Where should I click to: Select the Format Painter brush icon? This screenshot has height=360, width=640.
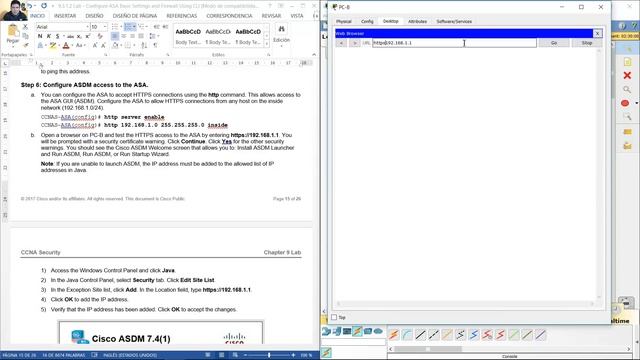(25, 45)
